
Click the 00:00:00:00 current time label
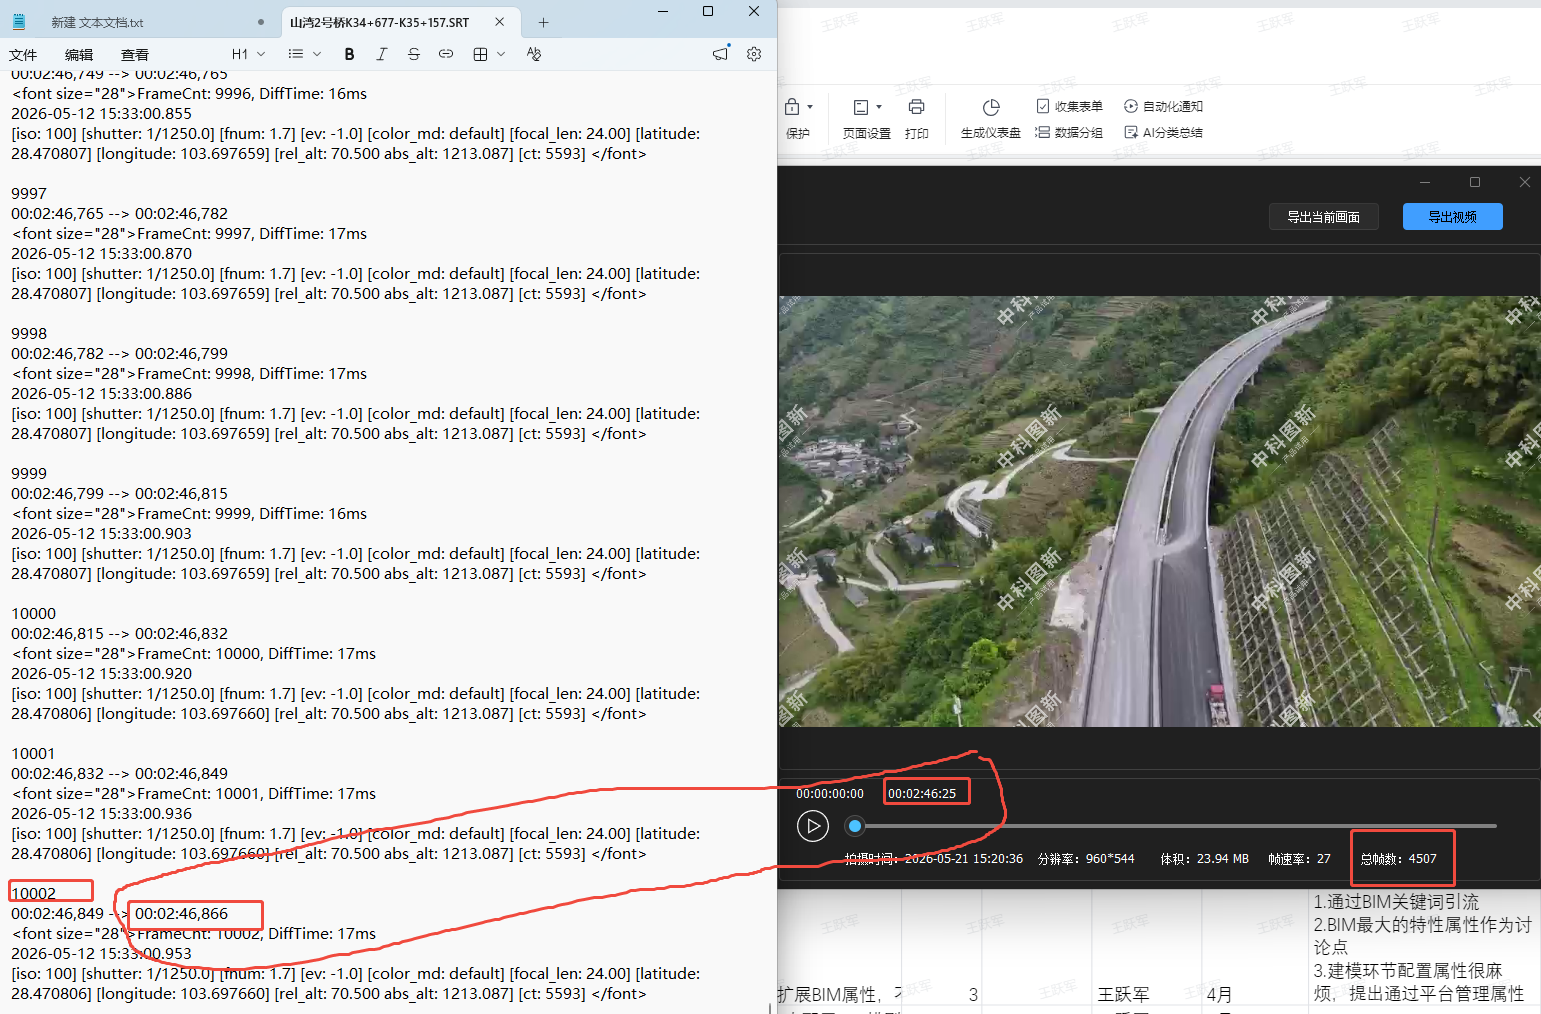tap(829, 794)
